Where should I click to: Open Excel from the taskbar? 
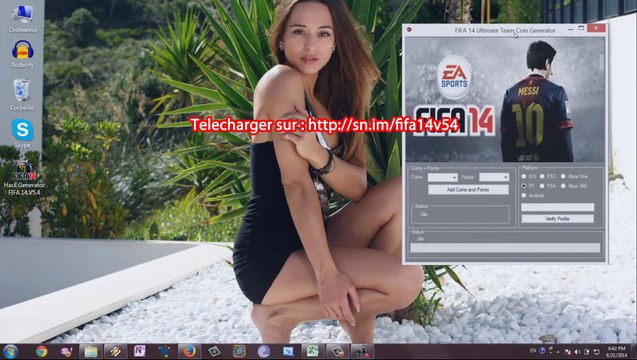coord(312,351)
